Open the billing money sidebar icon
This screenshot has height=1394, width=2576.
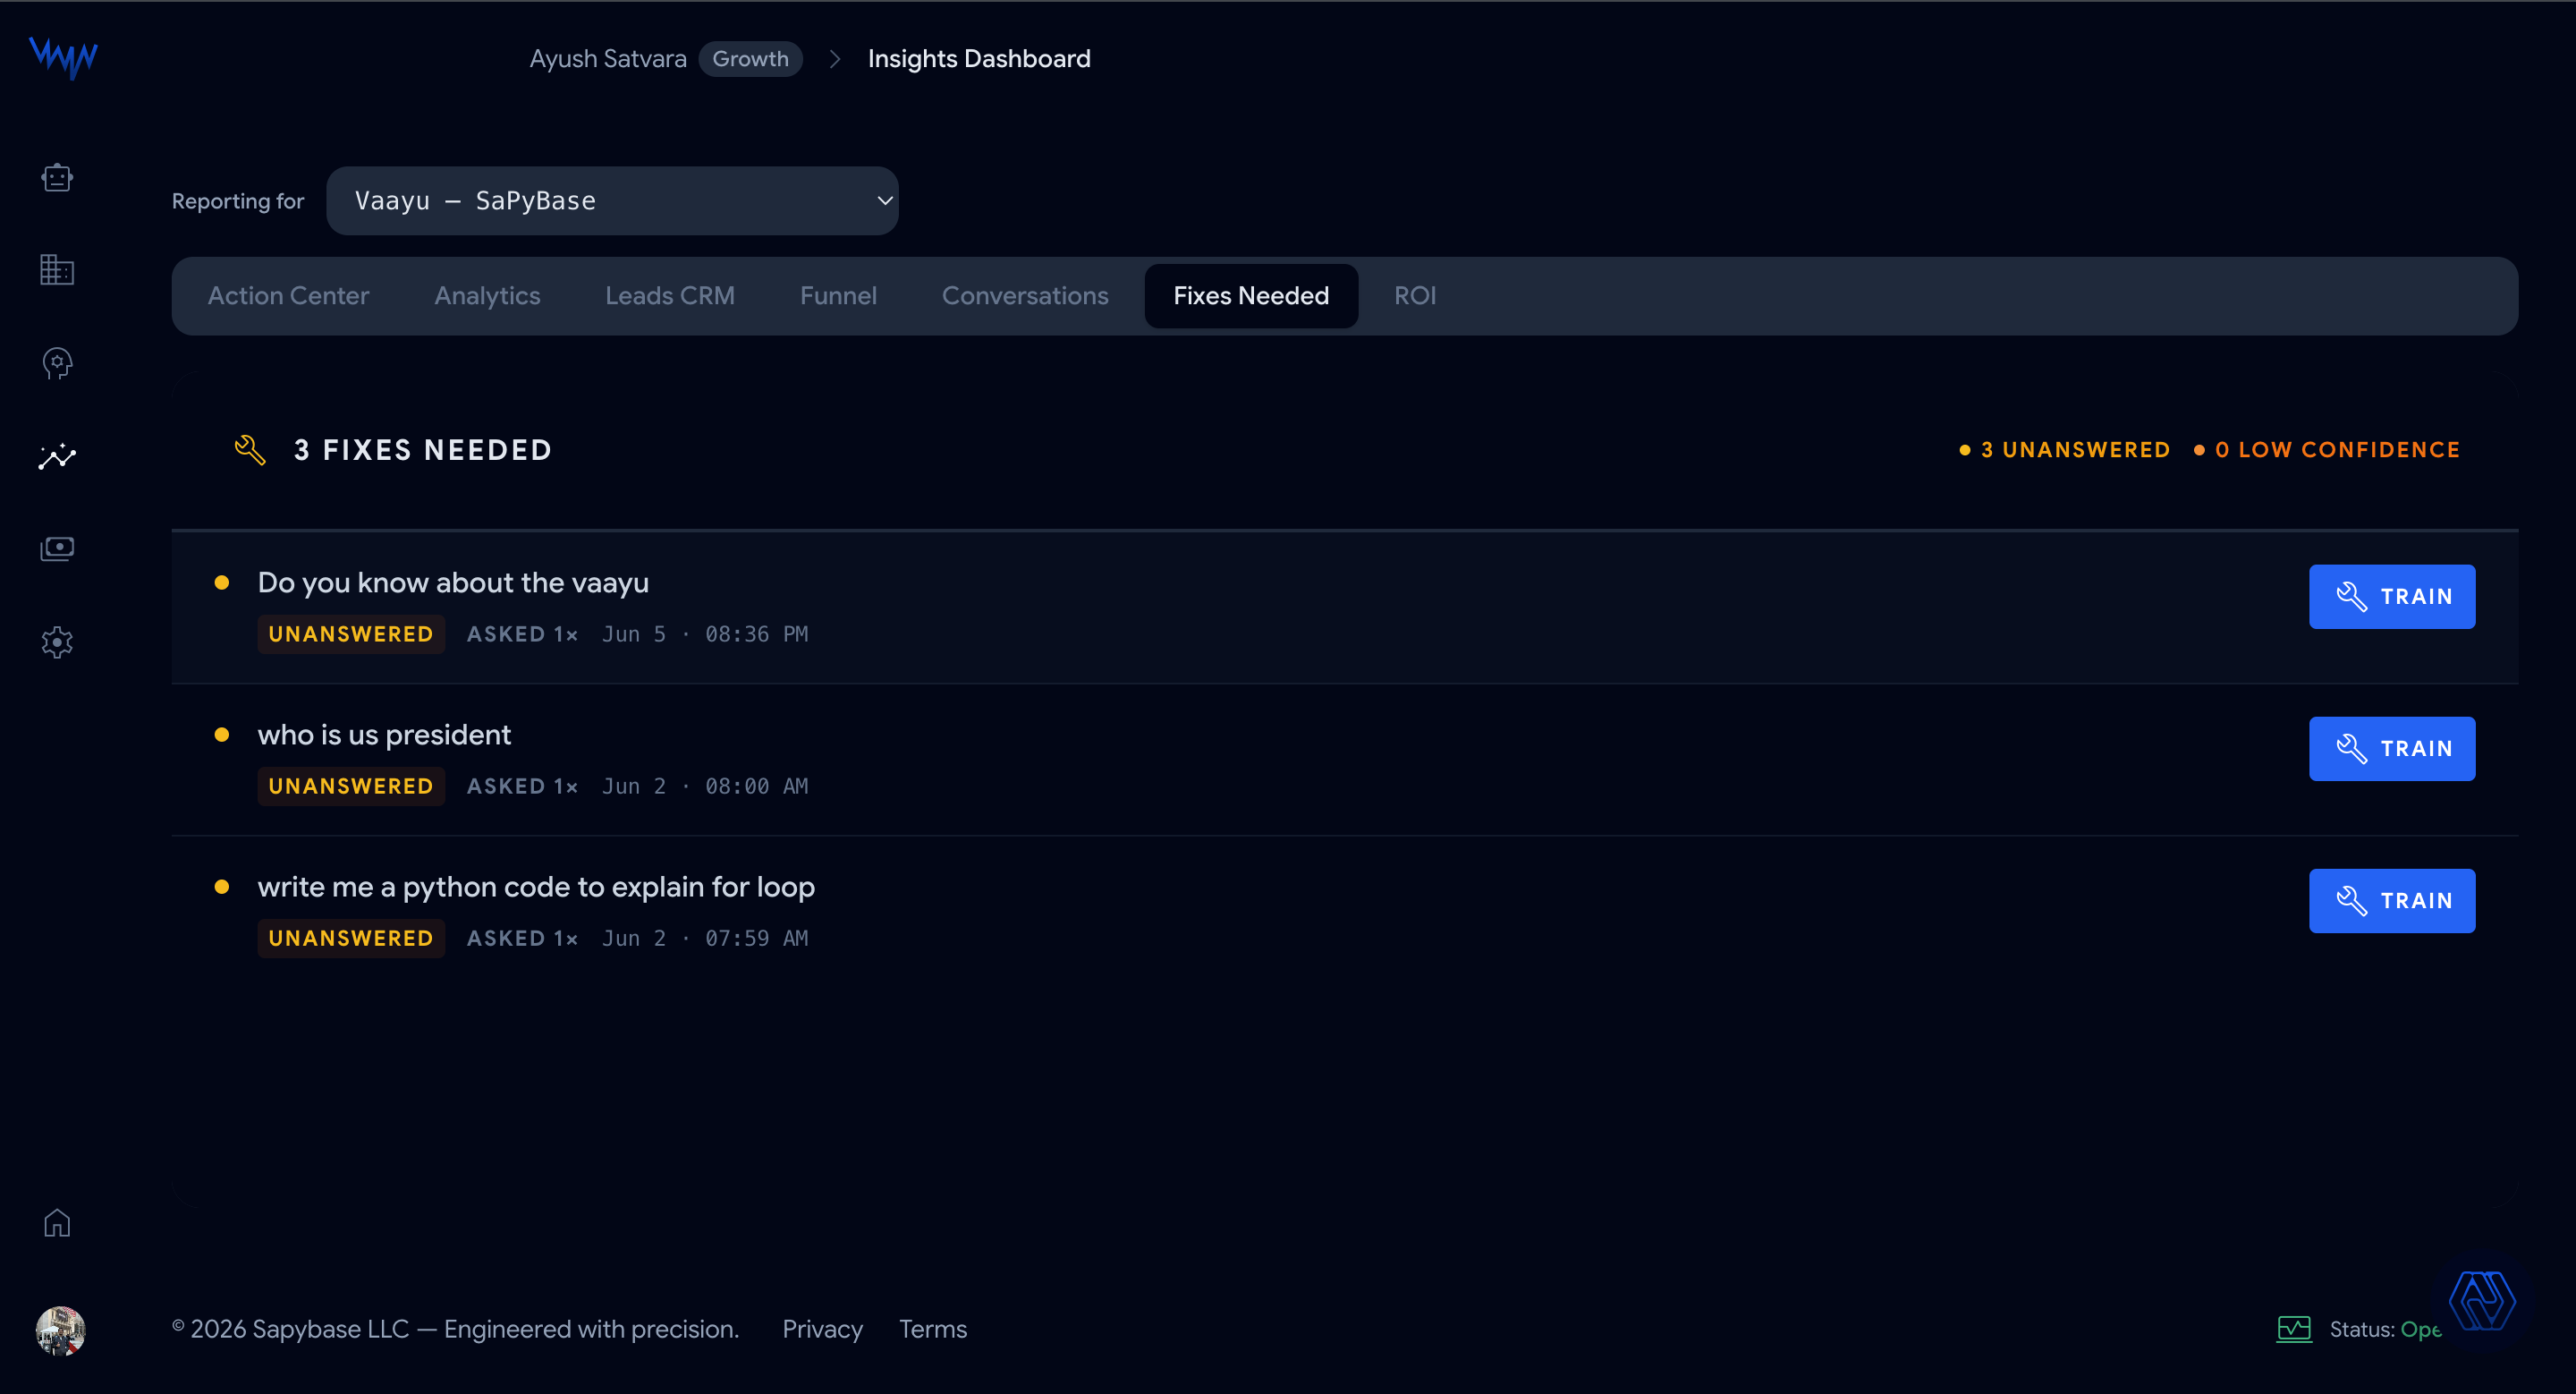tap(57, 549)
